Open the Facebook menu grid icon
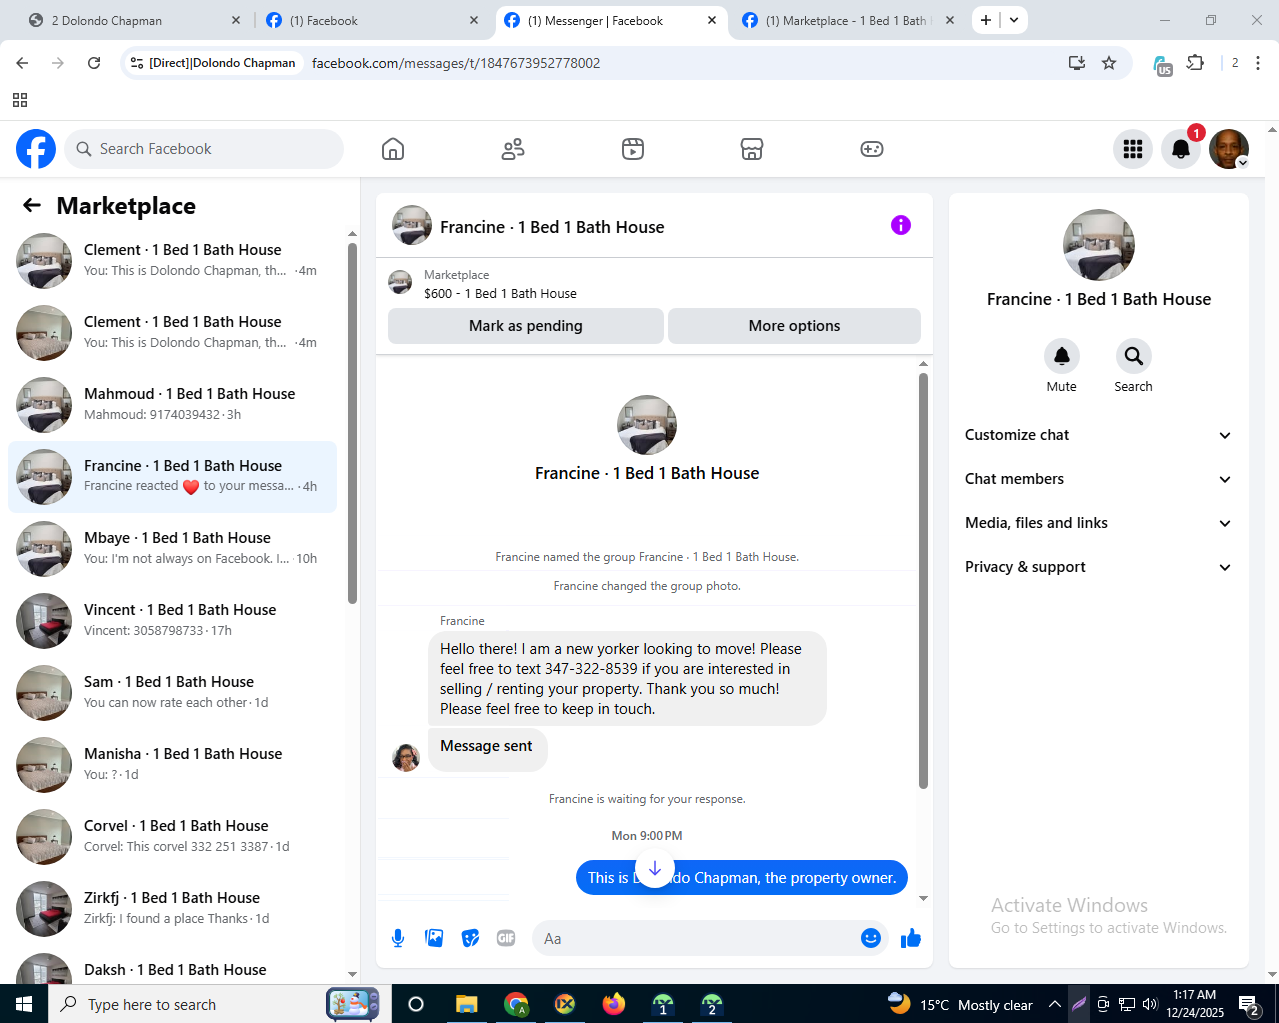 click(1133, 149)
